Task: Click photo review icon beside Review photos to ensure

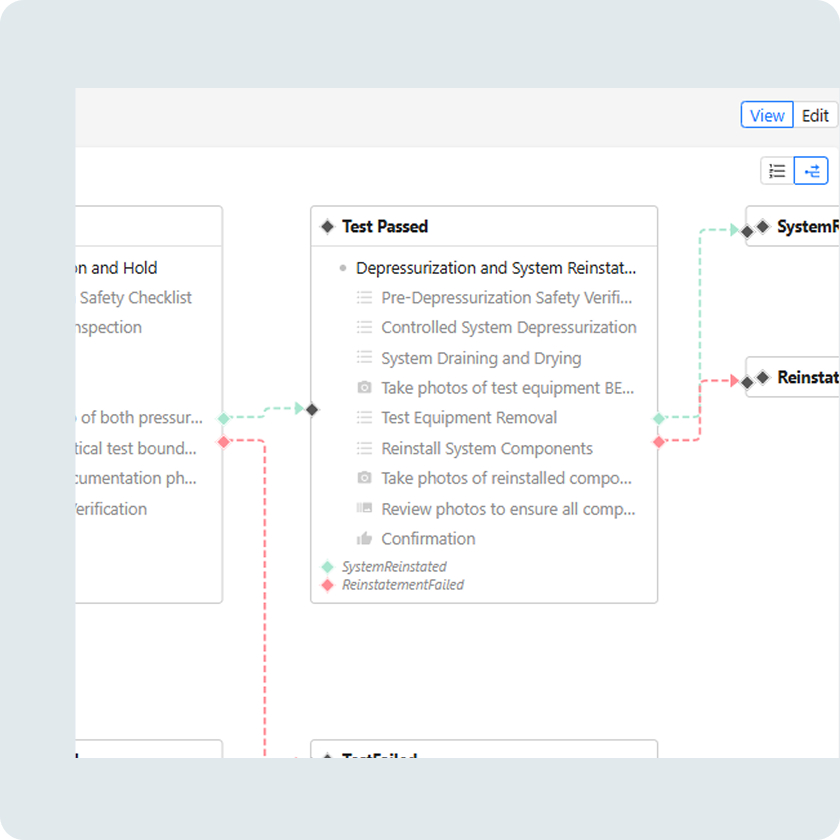Action: point(364,508)
